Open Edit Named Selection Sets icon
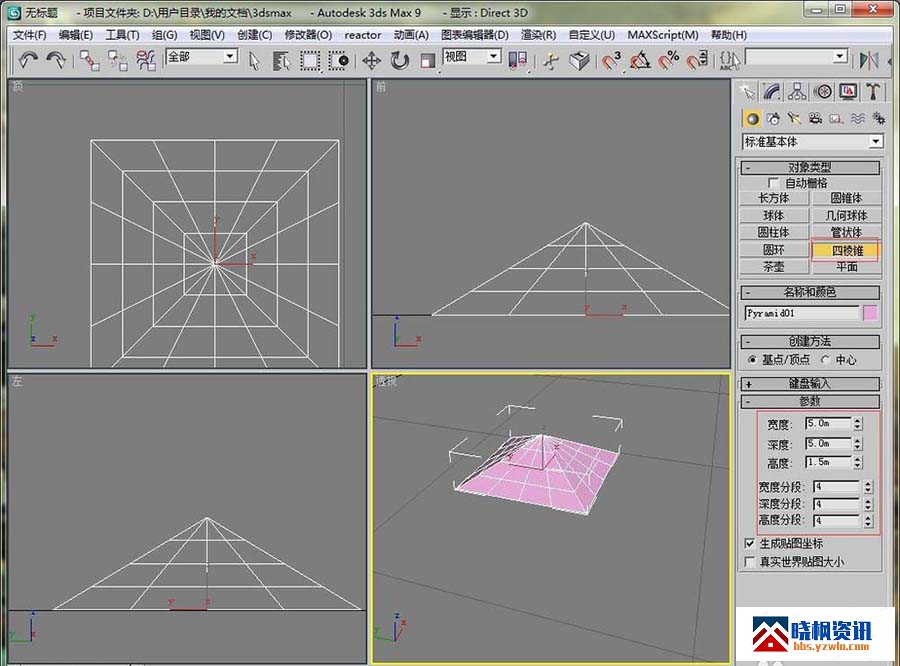The width and height of the screenshot is (900, 666). coord(730,60)
